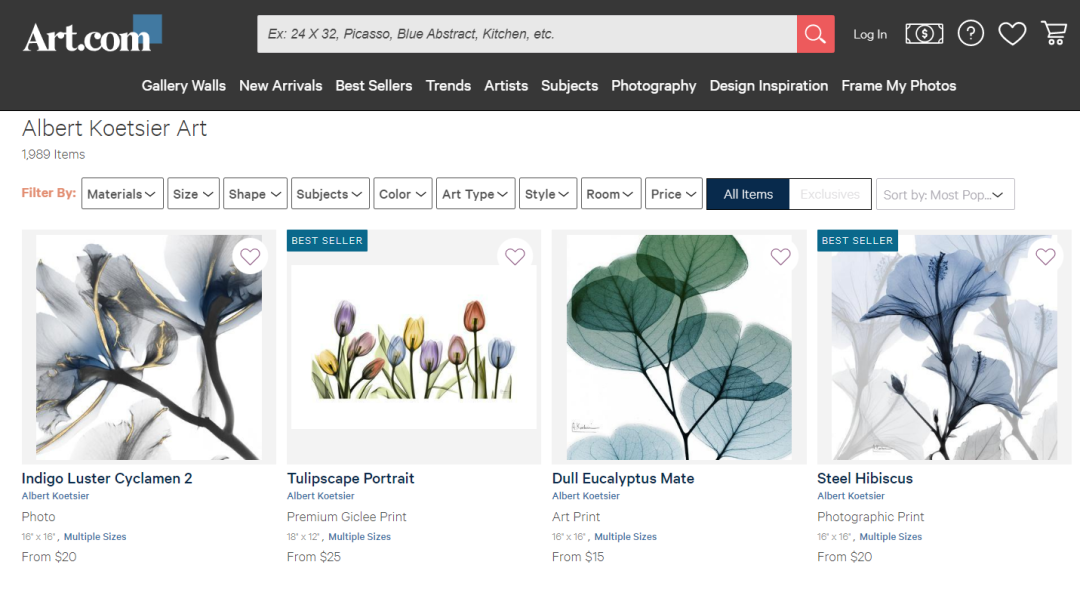1080x605 pixels.
Task: Go to Best Sellers nav item
Action: (374, 86)
